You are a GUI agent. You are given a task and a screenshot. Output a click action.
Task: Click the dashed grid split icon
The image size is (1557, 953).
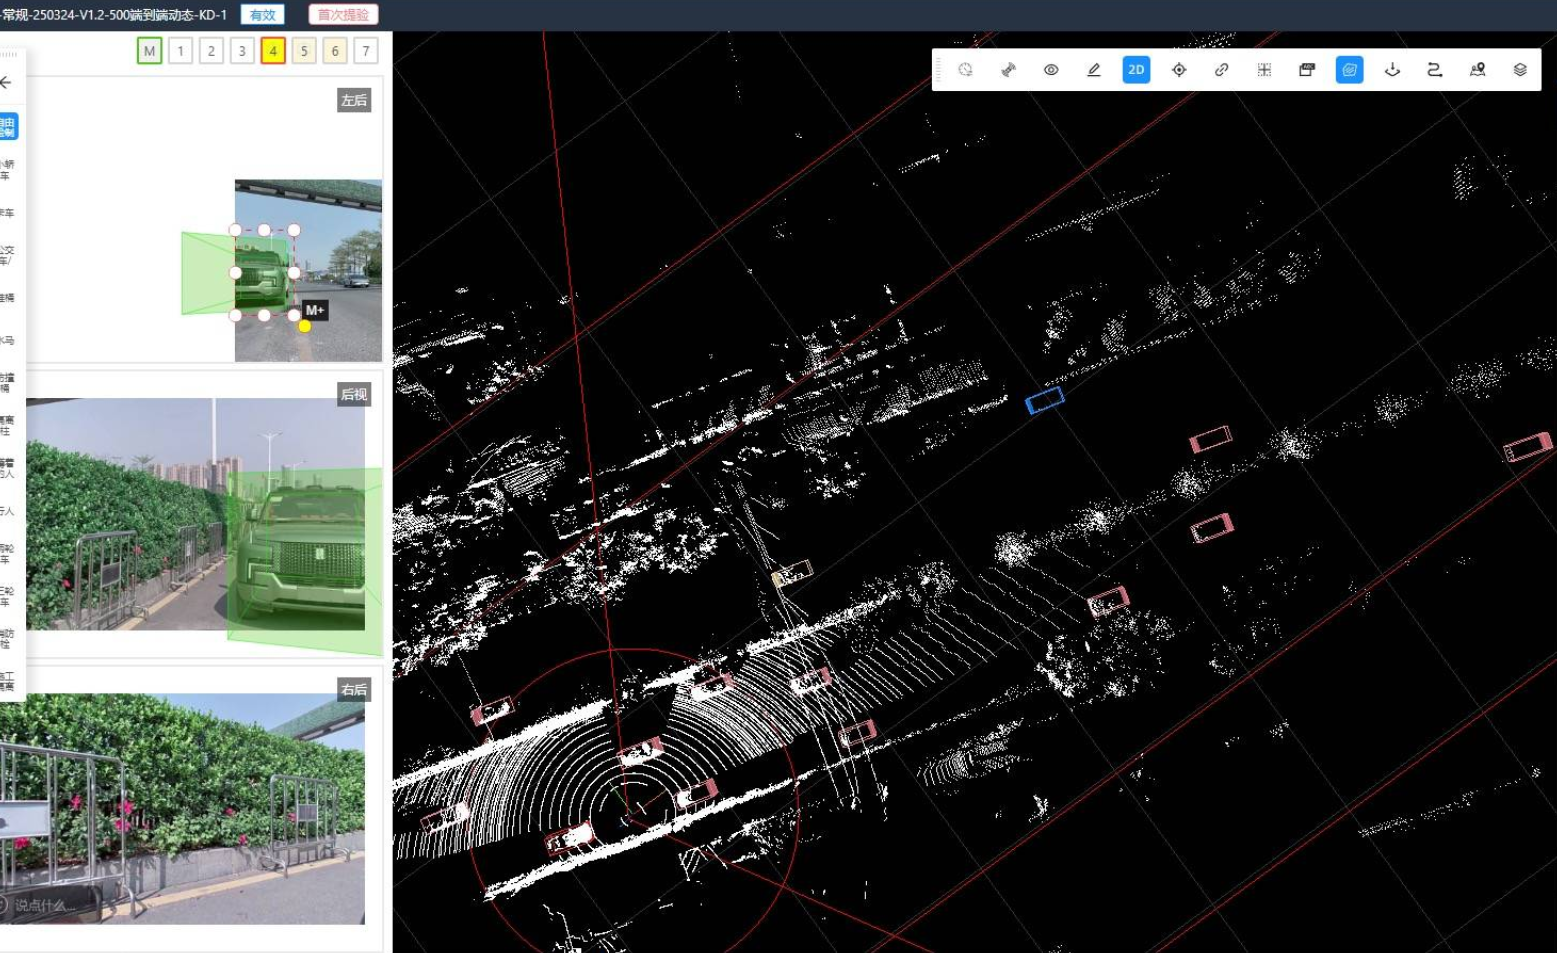(1264, 70)
